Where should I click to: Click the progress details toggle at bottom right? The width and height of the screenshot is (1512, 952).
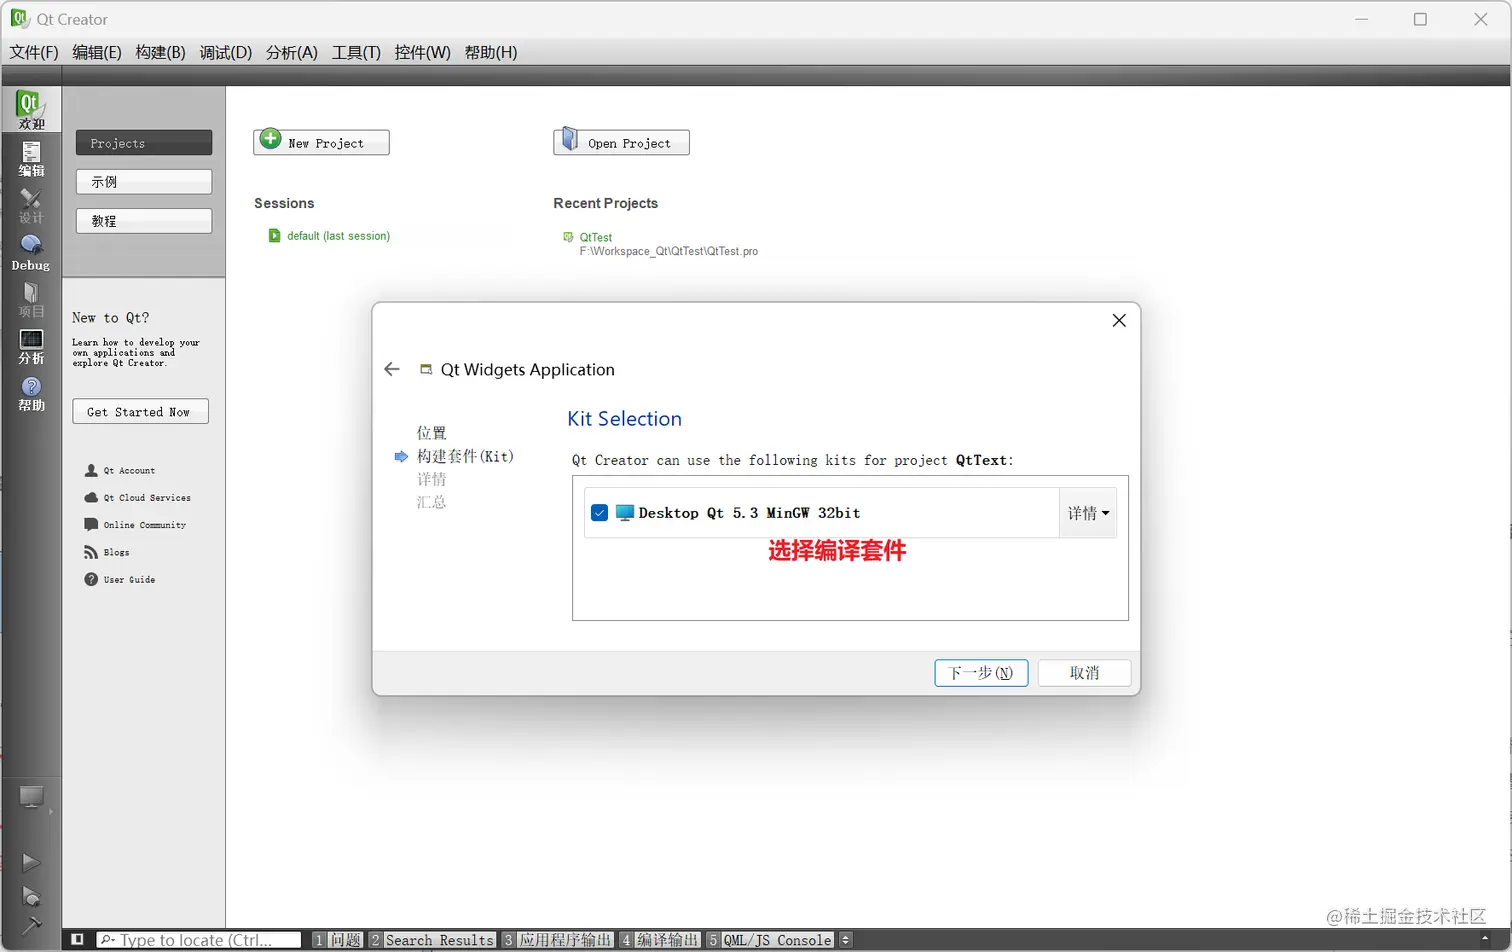click(1485, 939)
